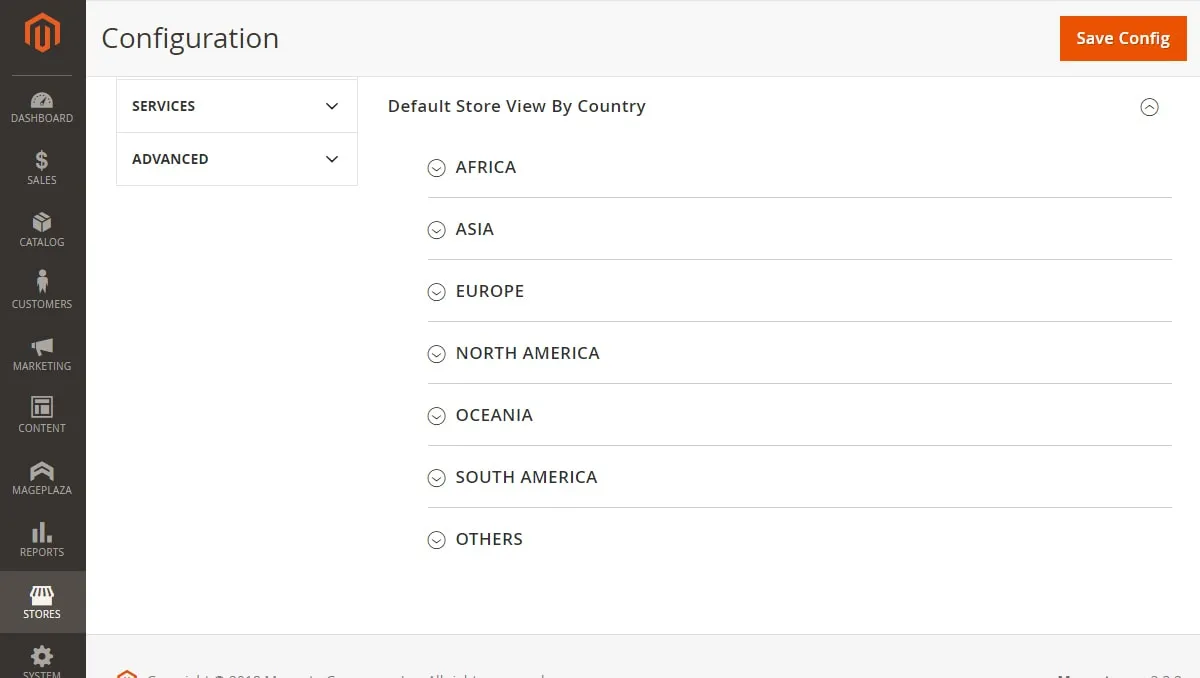The image size is (1200, 678).
Task: Open the Mageplaza extension menu
Action: click(42, 478)
